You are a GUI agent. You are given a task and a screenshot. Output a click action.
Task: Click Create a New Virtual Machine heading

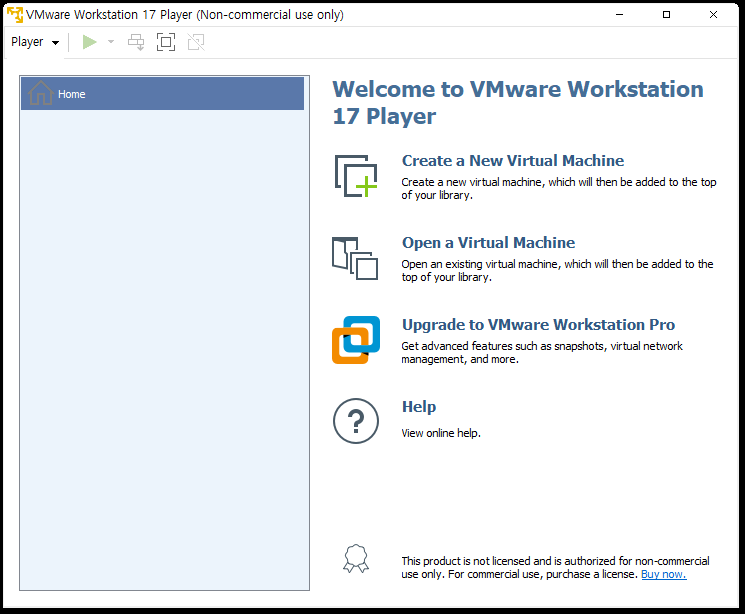513,161
